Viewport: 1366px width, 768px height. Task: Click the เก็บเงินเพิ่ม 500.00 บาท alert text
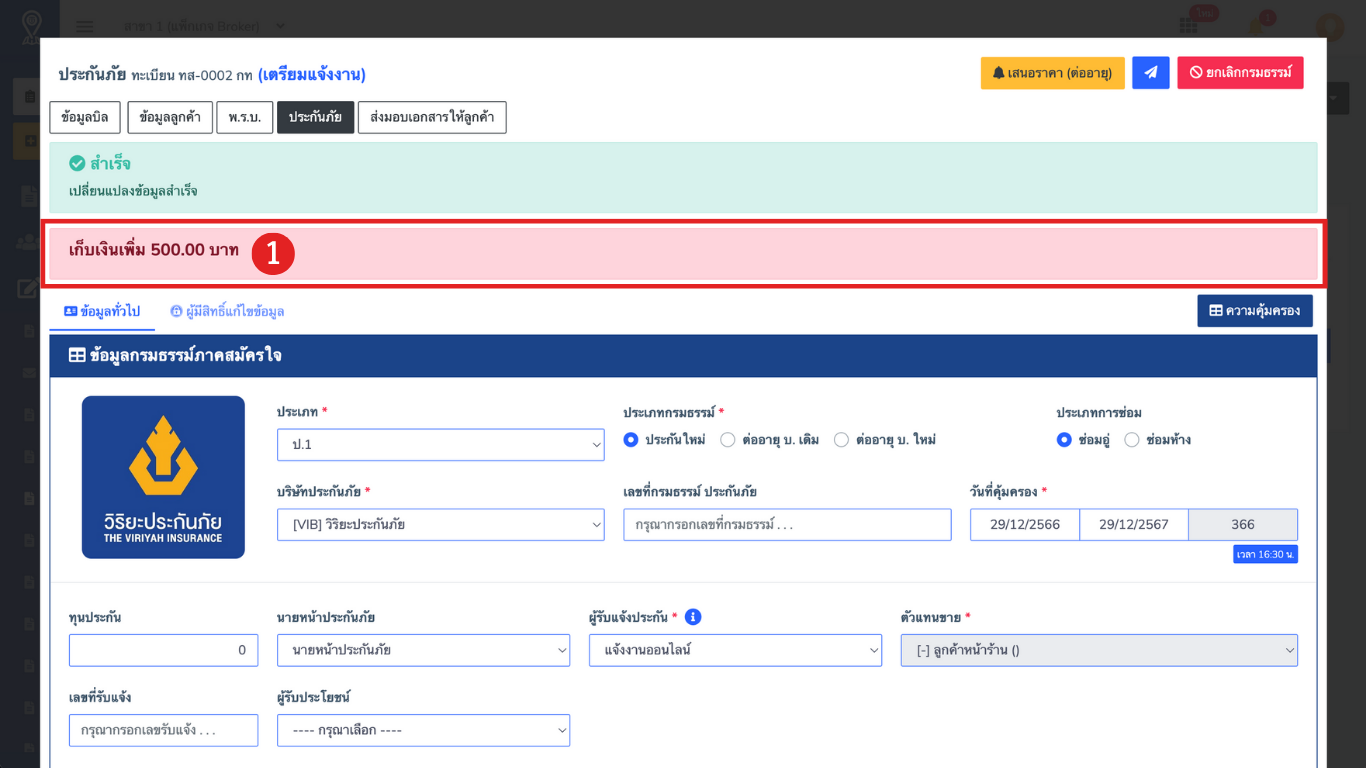click(x=154, y=250)
